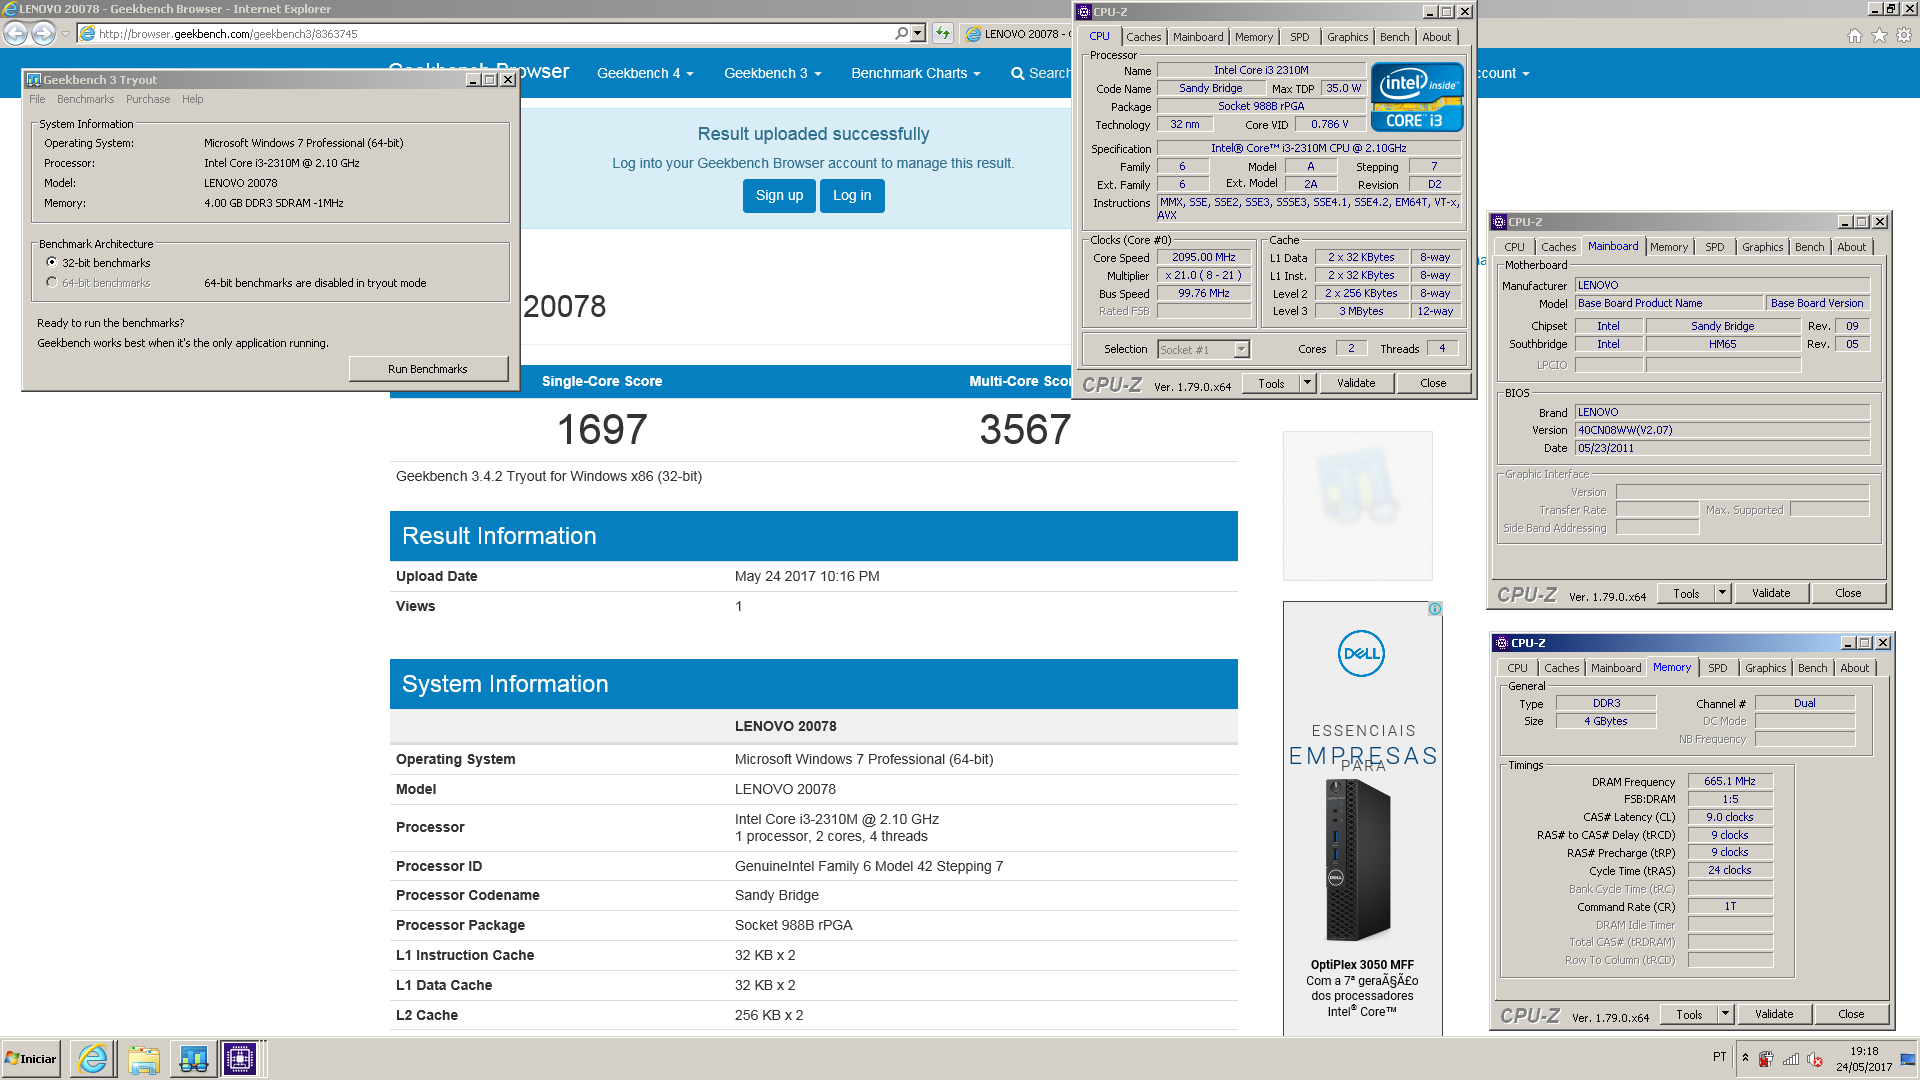Select 32-bit benchmarks radio button
This screenshot has width=1920, height=1080.
(51, 262)
